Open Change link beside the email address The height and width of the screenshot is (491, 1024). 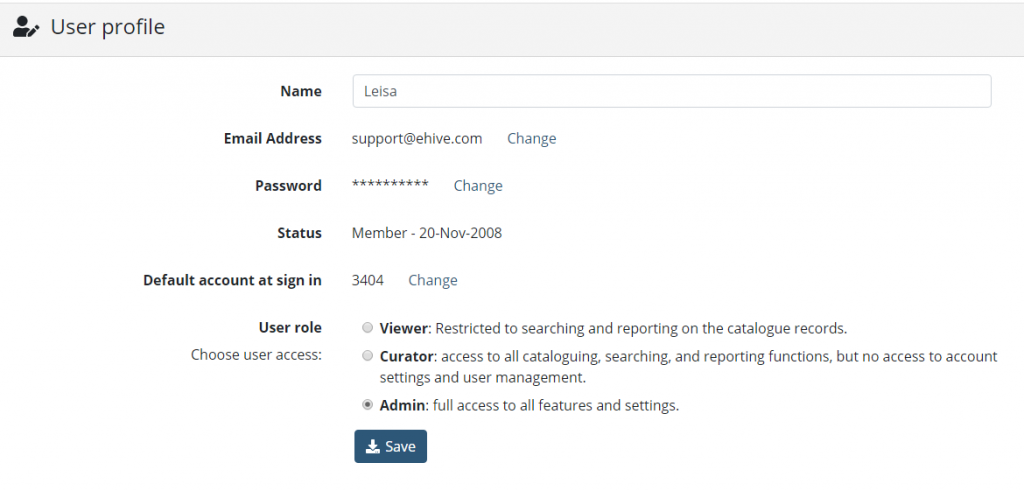532,138
